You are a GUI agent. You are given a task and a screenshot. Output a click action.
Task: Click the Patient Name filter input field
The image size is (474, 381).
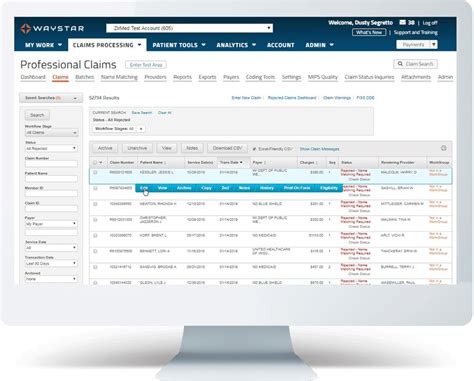[51, 179]
